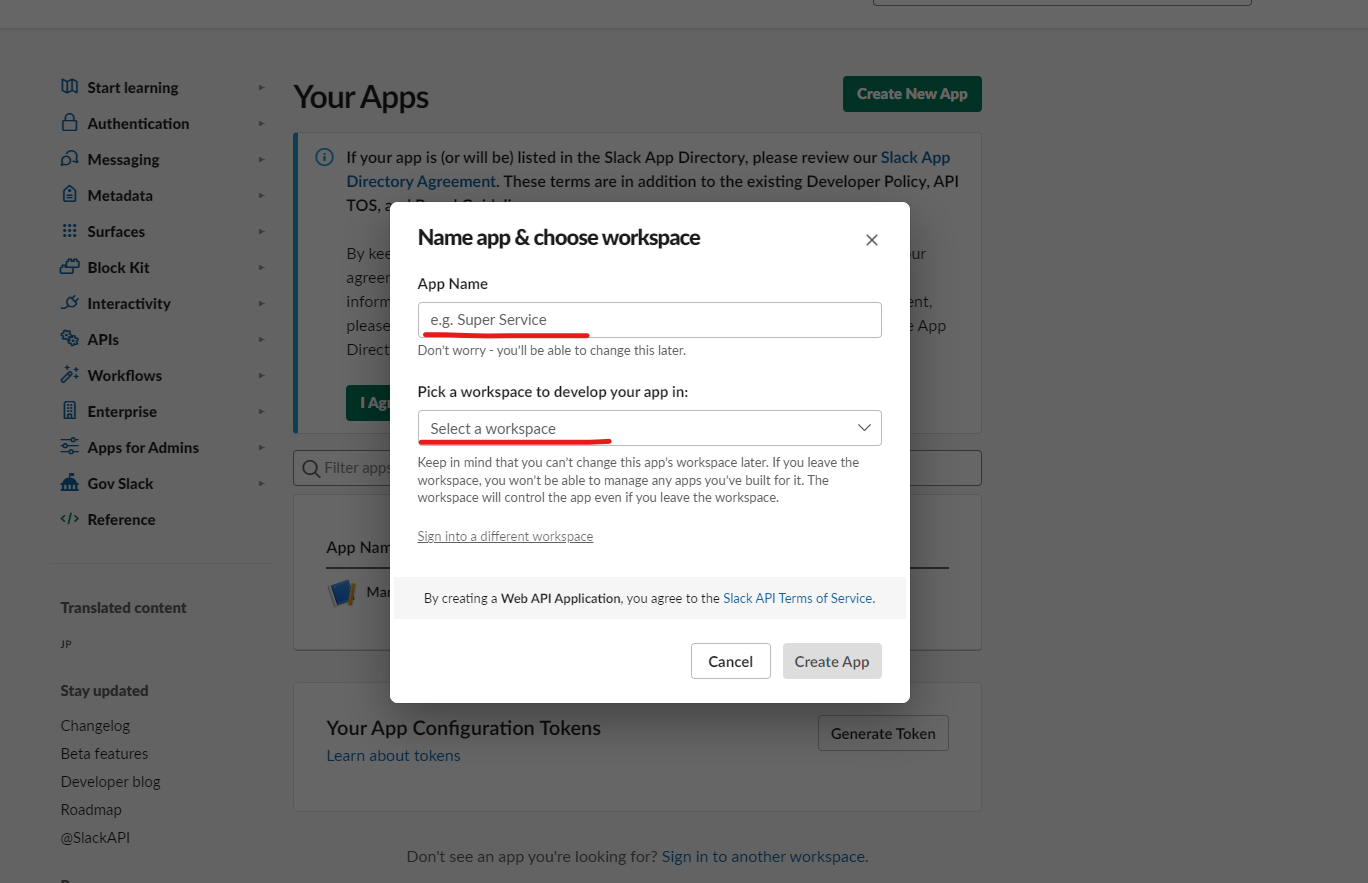Click the Authentication lock icon
The width and height of the screenshot is (1368, 883).
69,123
